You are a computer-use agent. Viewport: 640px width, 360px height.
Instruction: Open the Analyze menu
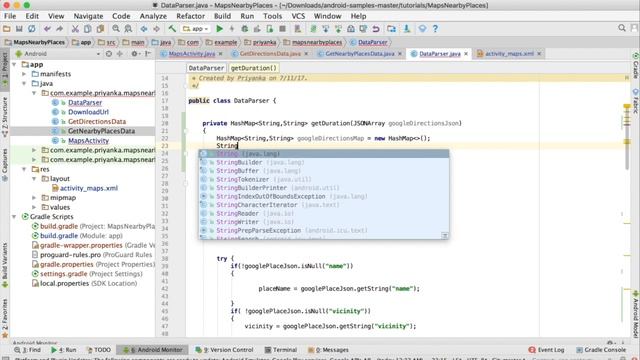coord(153,16)
